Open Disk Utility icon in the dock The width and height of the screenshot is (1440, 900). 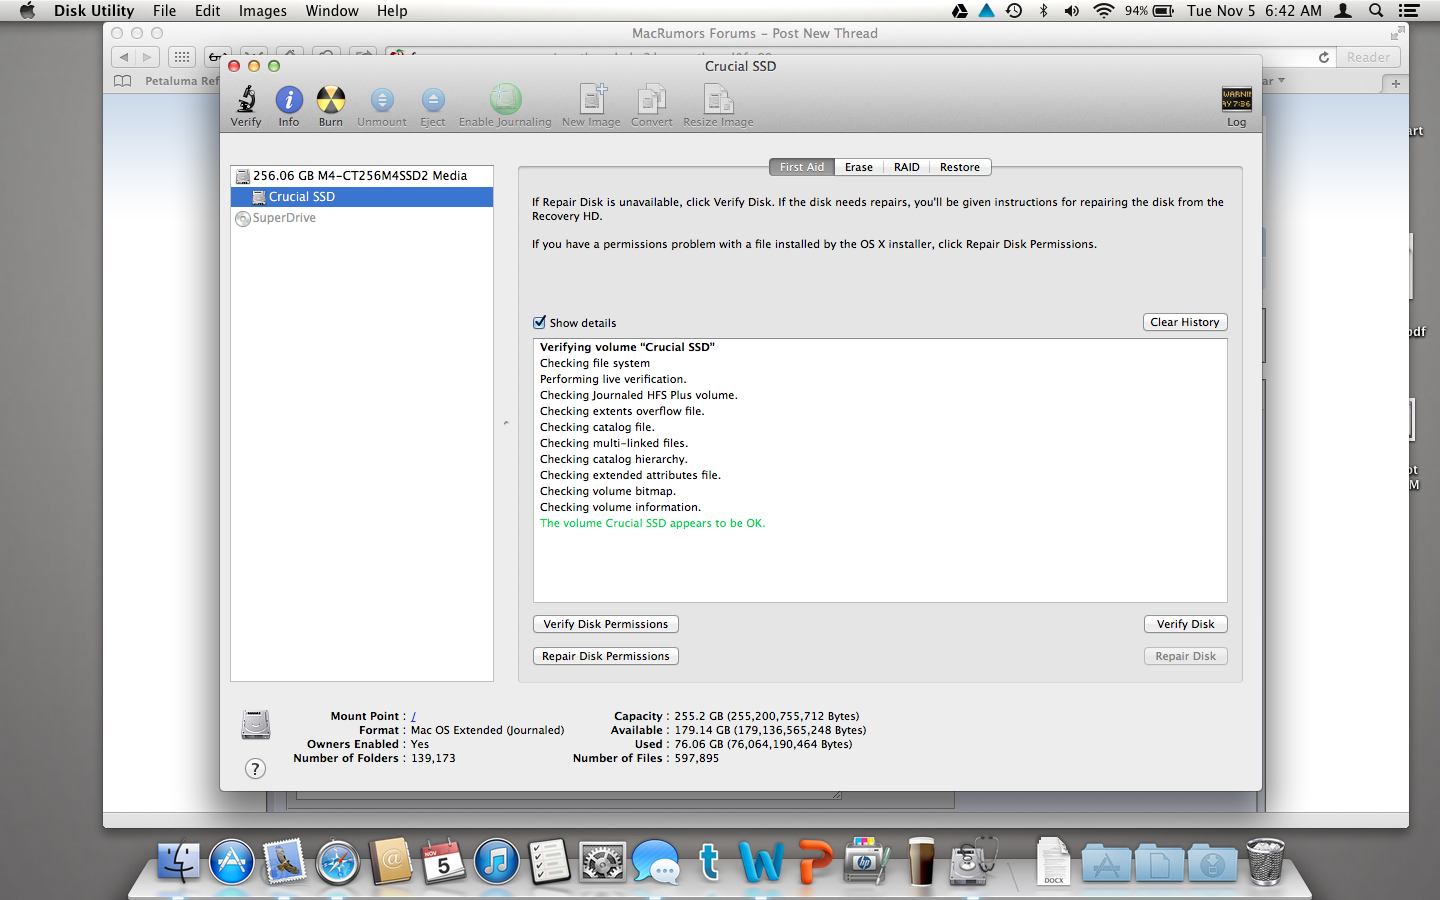tap(973, 861)
